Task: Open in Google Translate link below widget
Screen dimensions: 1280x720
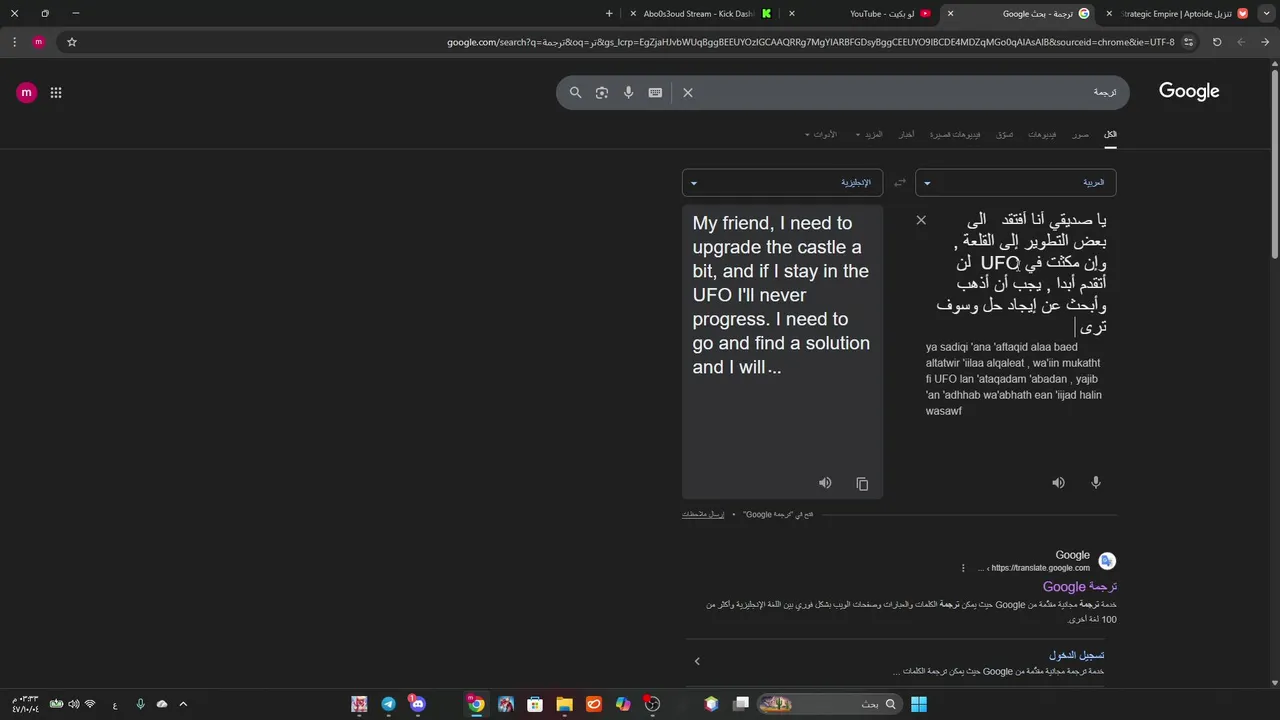Action: tap(778, 514)
